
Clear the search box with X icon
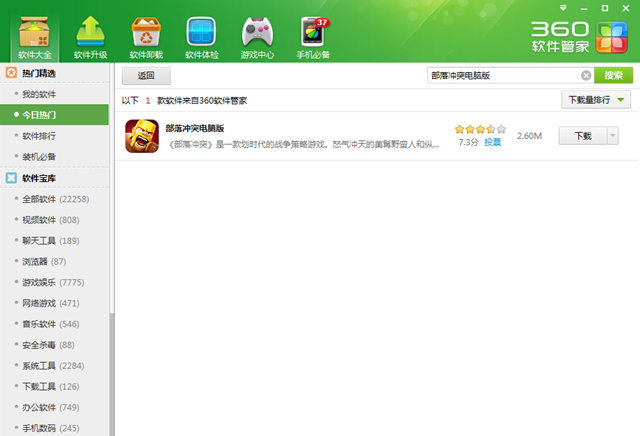tap(586, 76)
